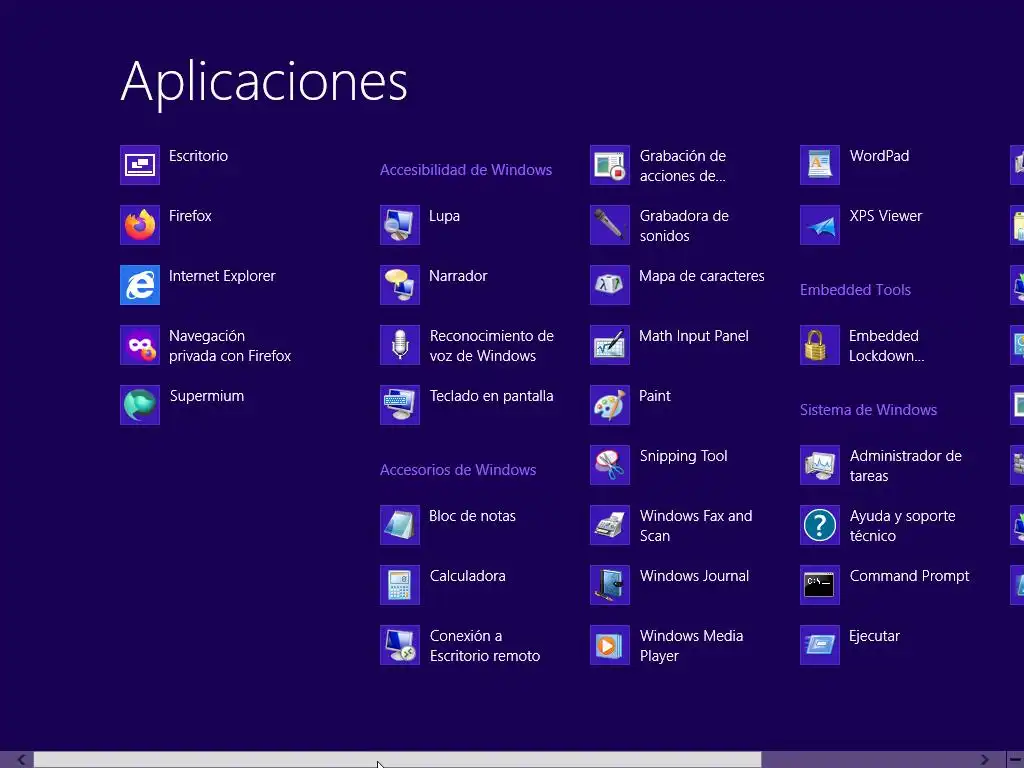Start Reconocimiento de voz microphone icon
The width and height of the screenshot is (1024, 768).
pos(400,345)
